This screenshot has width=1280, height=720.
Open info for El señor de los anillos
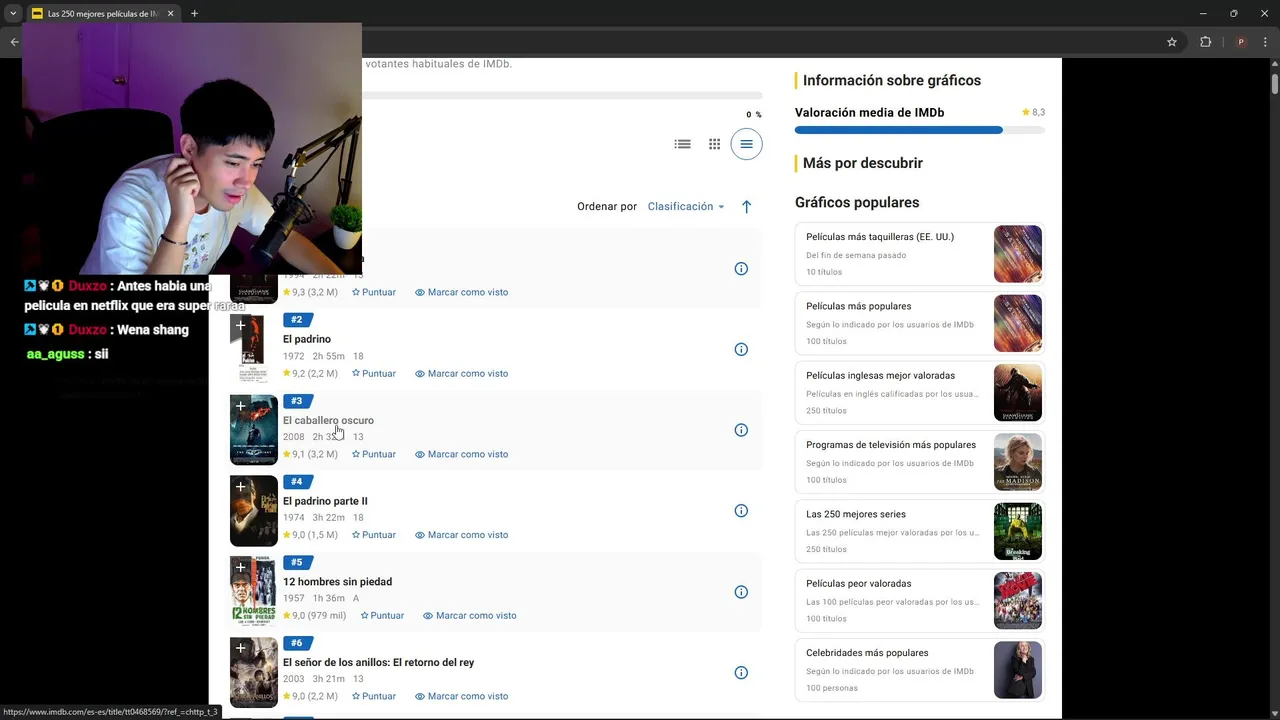pos(741,673)
